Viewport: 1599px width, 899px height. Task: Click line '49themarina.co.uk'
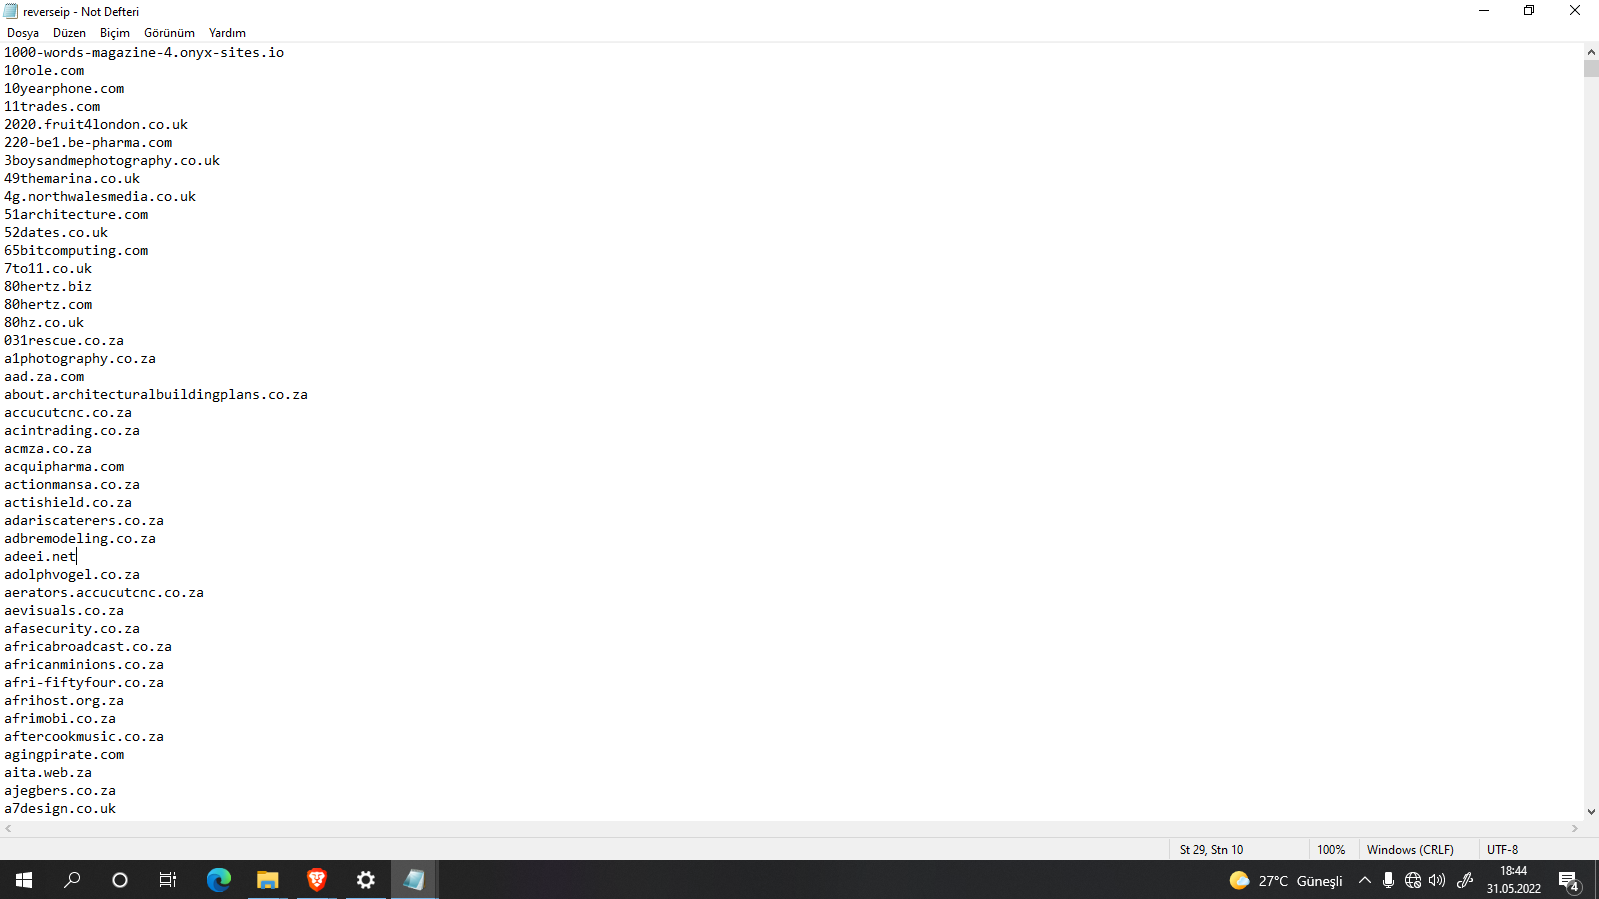tap(72, 179)
